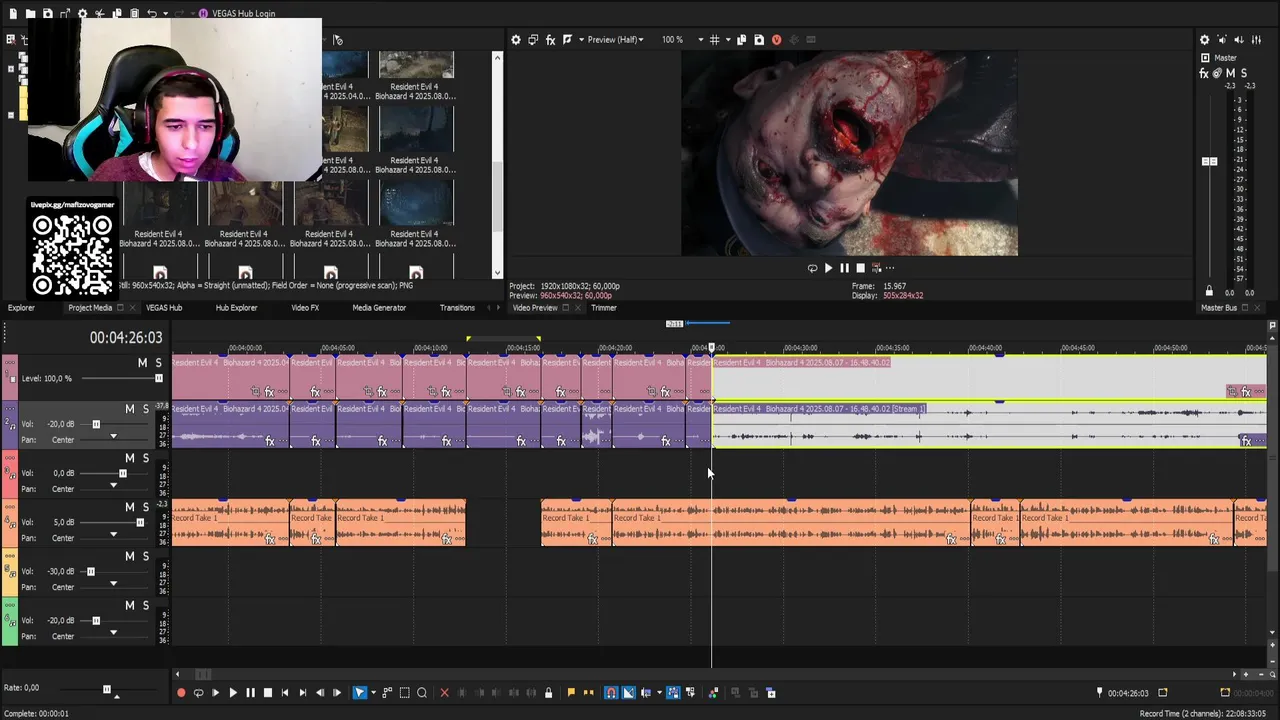Image resolution: width=1280 pixels, height=720 pixels.
Task: Mute video track 1
Action: [x=142, y=363]
